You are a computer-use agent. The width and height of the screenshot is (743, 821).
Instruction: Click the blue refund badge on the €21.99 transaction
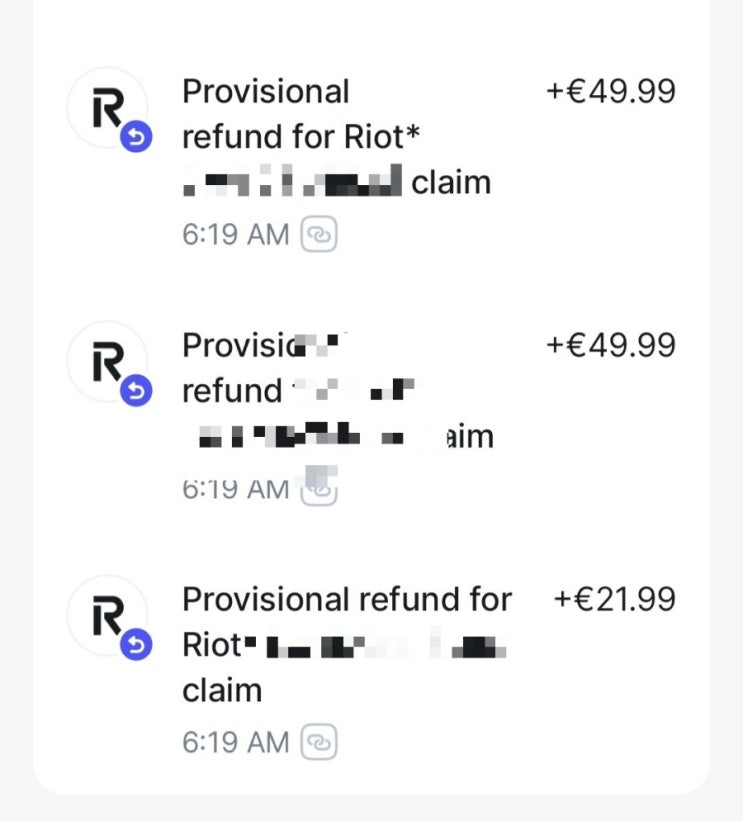135,647
